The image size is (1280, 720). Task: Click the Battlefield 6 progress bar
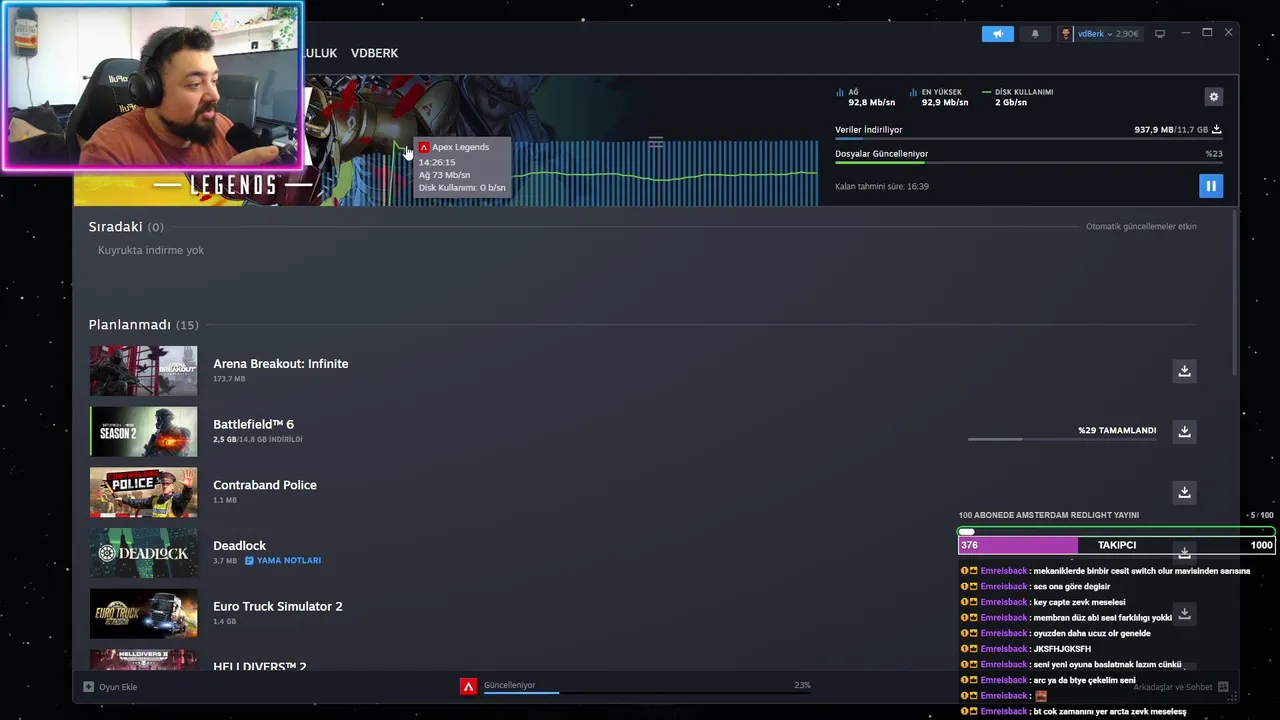pos(1062,439)
